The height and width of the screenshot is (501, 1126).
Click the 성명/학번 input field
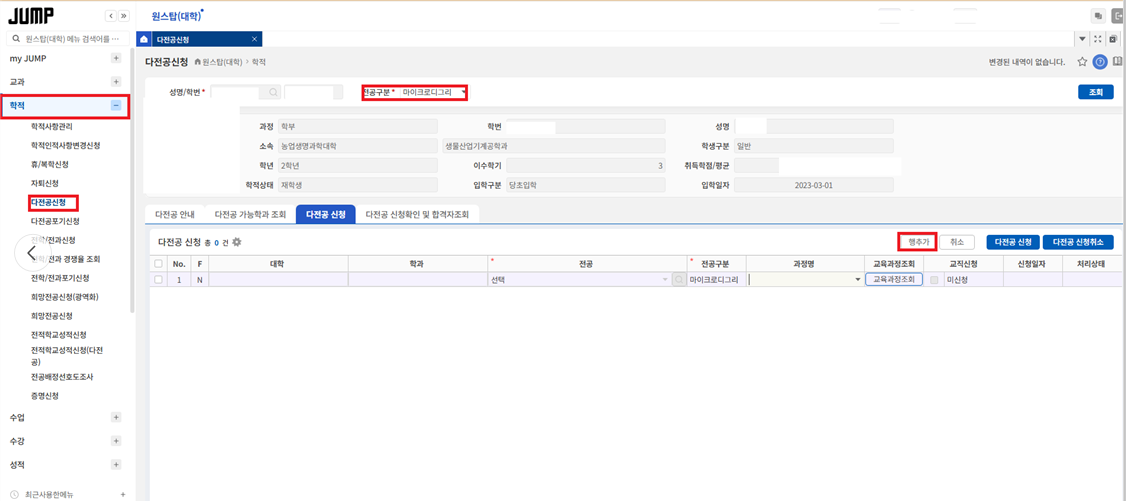(x=238, y=92)
